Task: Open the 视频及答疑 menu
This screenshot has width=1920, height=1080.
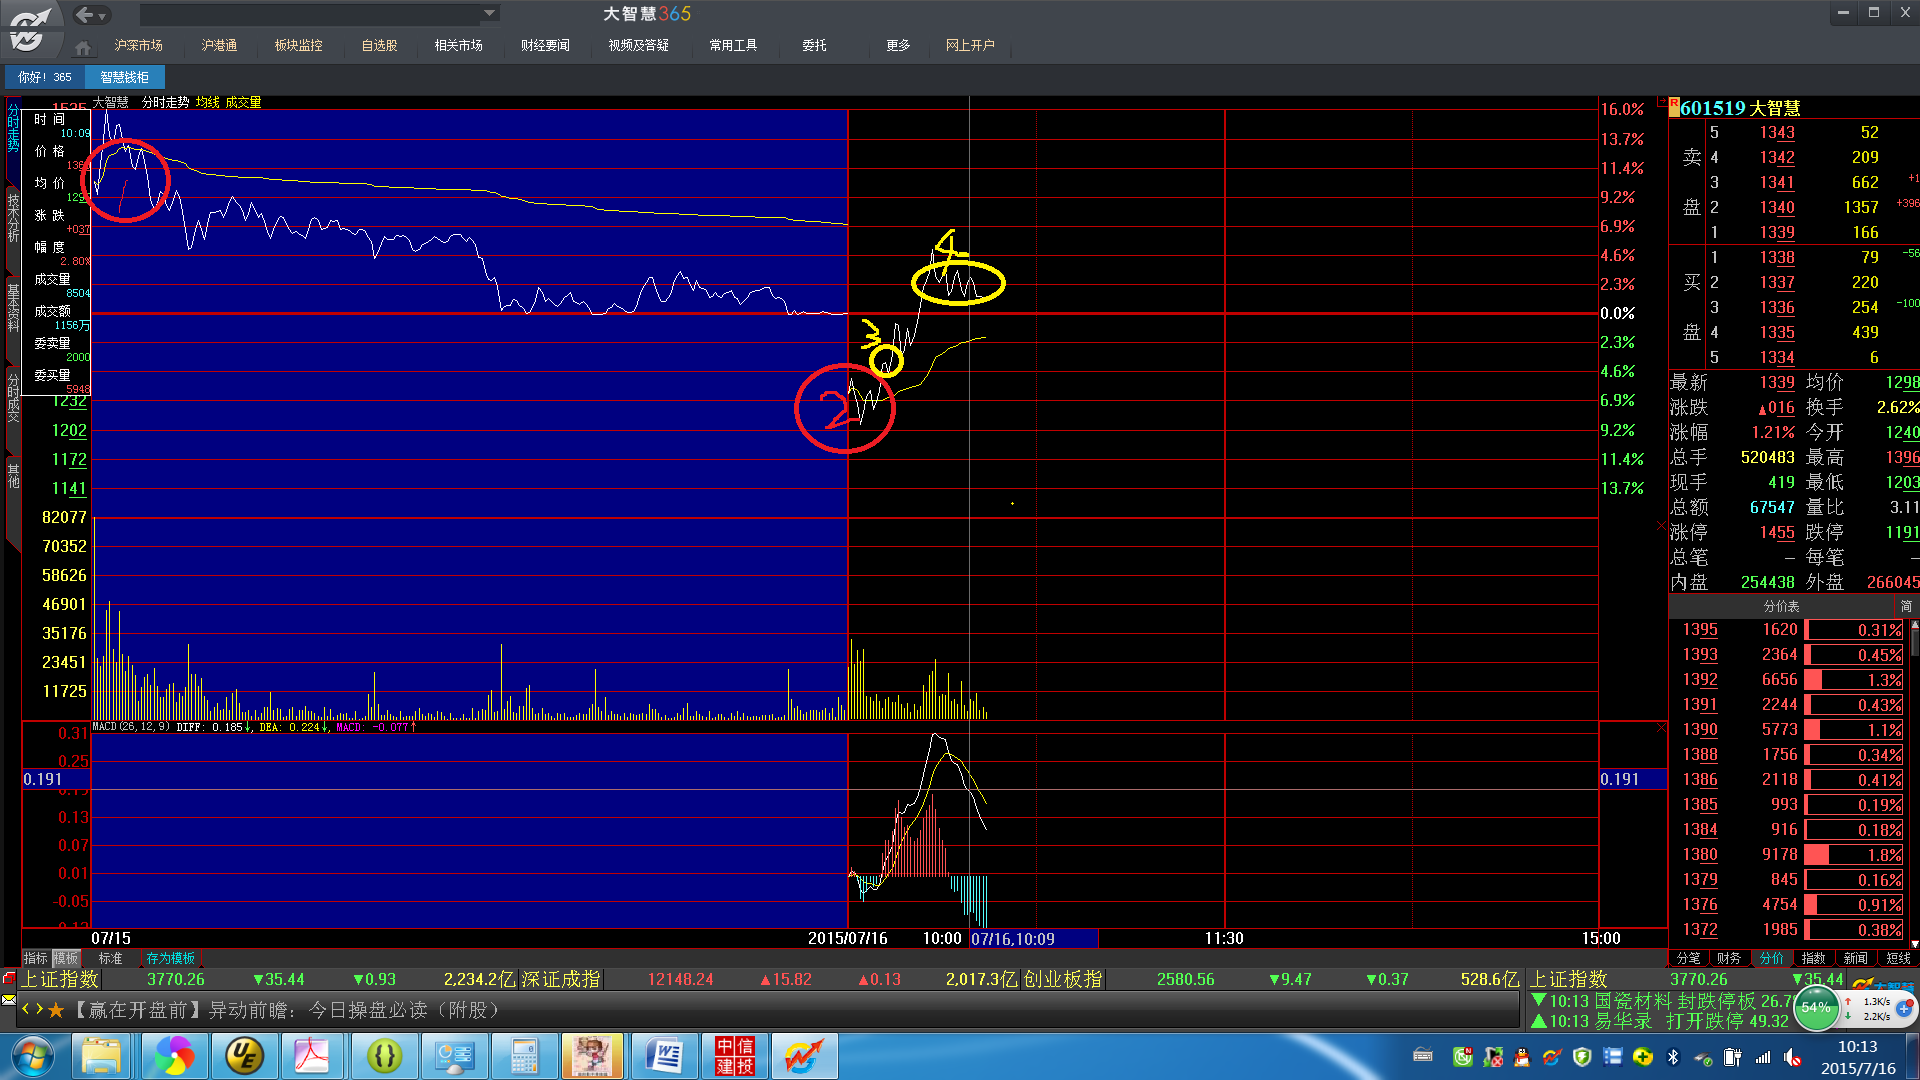Action: coord(638,45)
